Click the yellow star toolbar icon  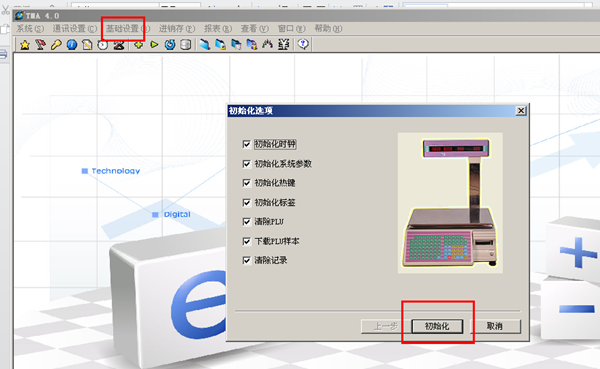tap(25, 45)
